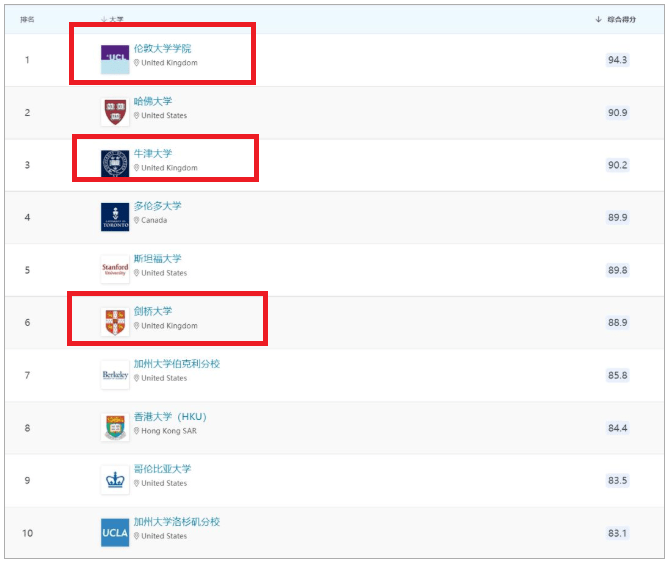
Task: Open 哈佛大学 university link
Action: 153,101
